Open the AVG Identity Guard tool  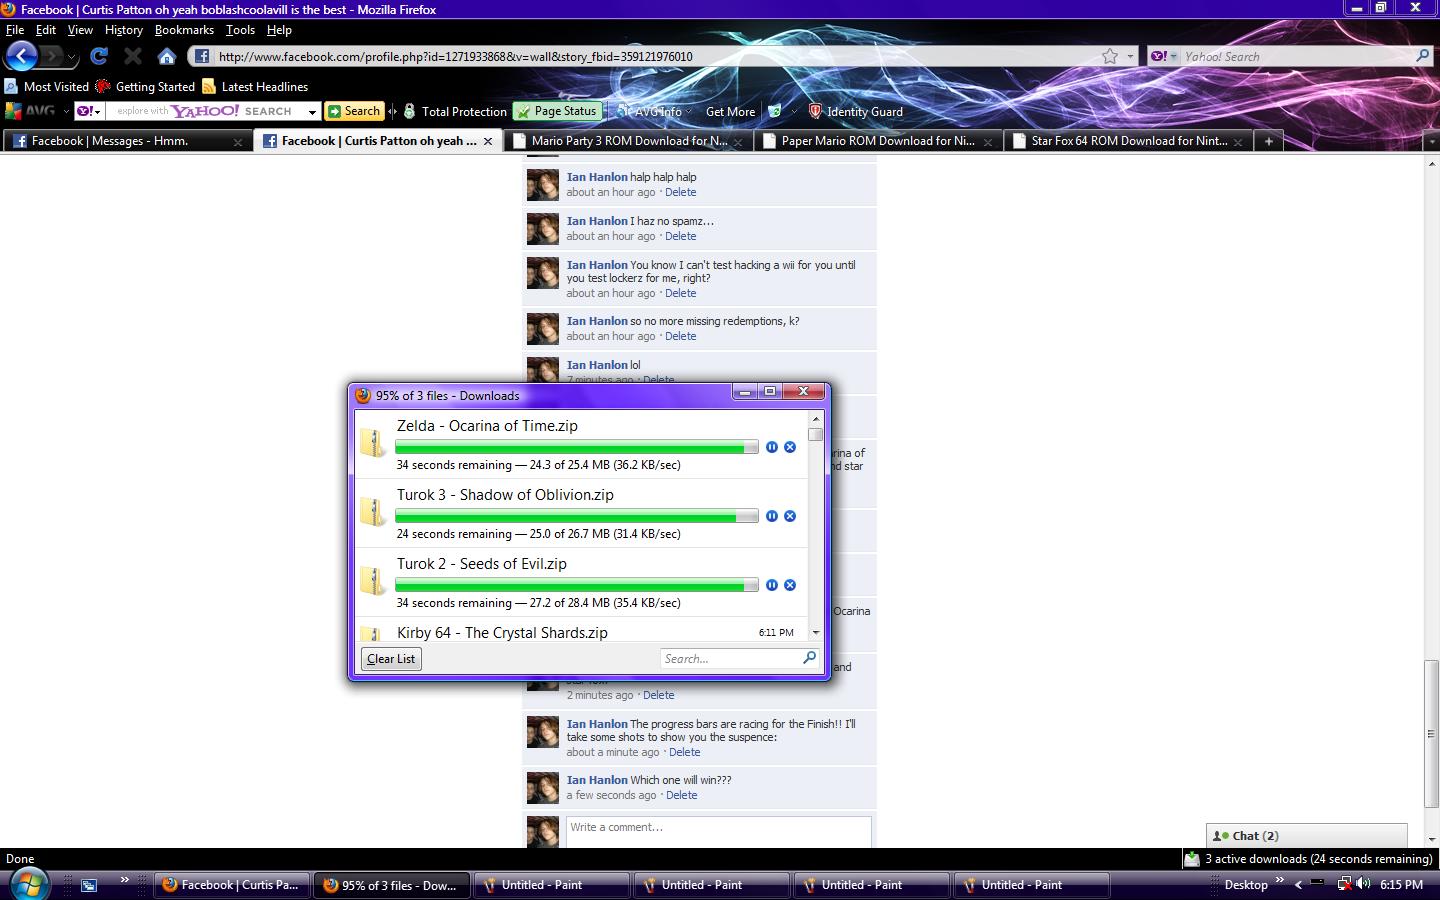[855, 111]
